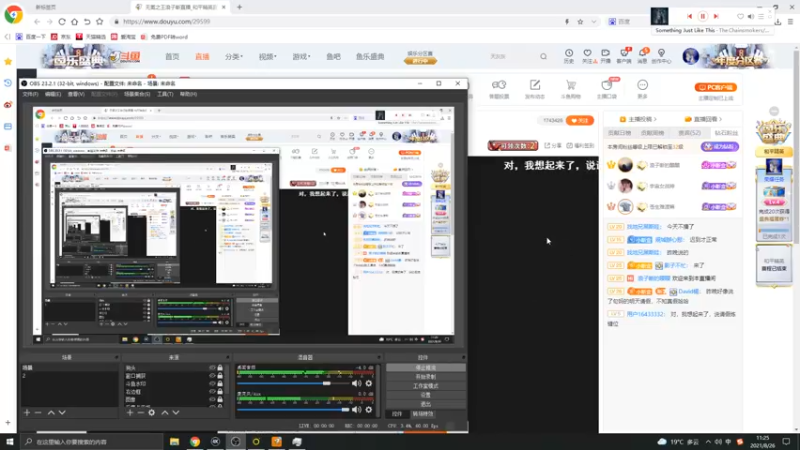Open settings gear for desktop audio channel
Screen dimensions: 800x450
click(x=368, y=383)
